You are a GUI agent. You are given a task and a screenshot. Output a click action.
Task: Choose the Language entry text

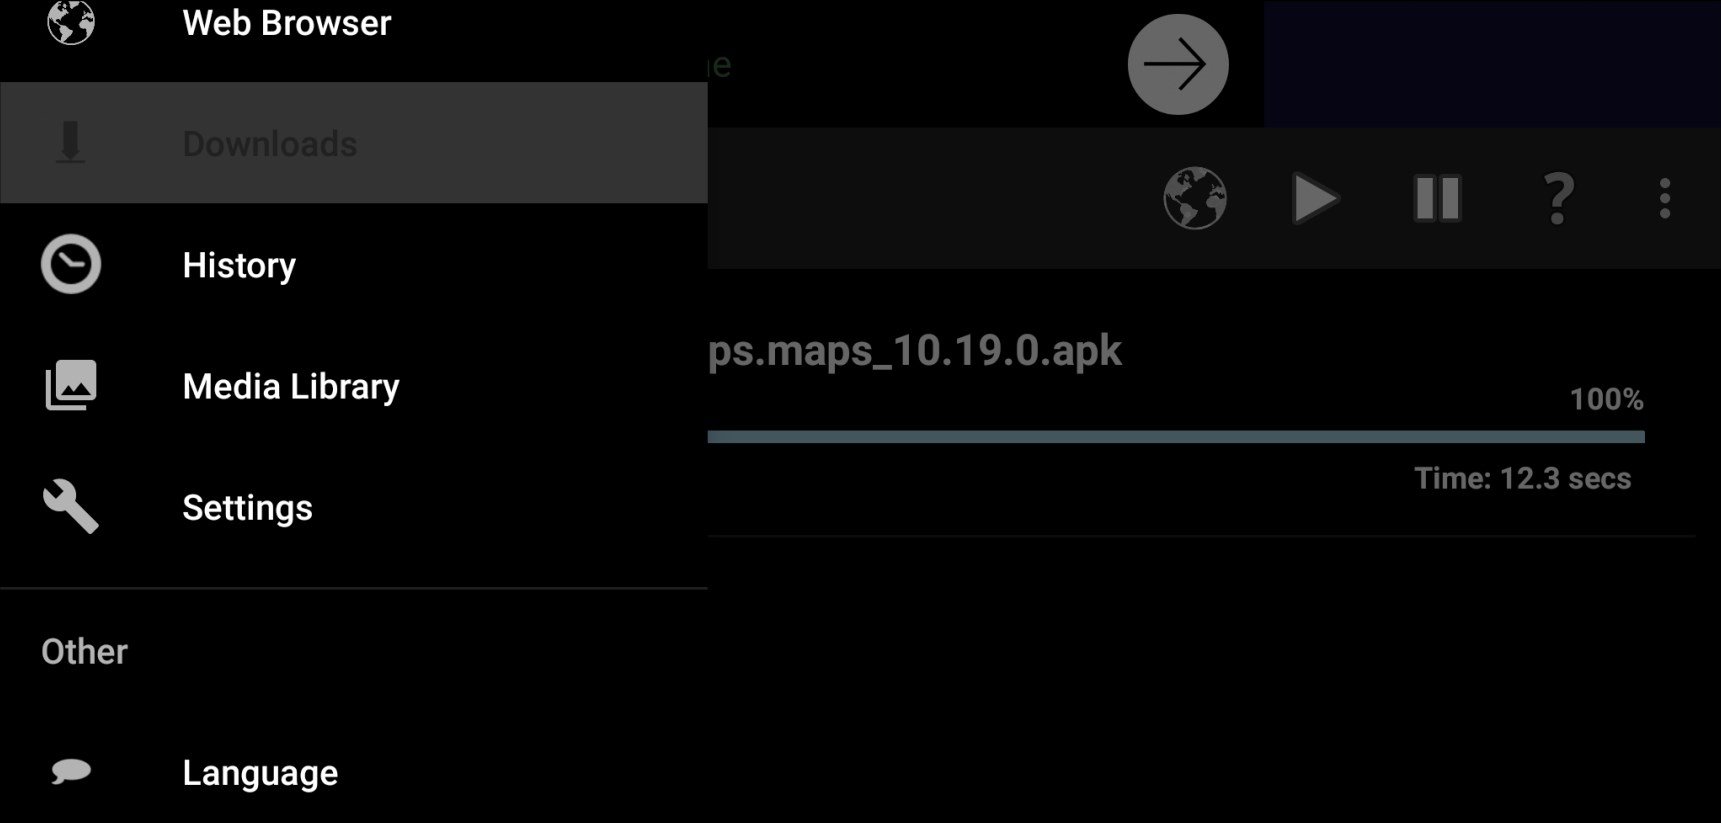260,773
